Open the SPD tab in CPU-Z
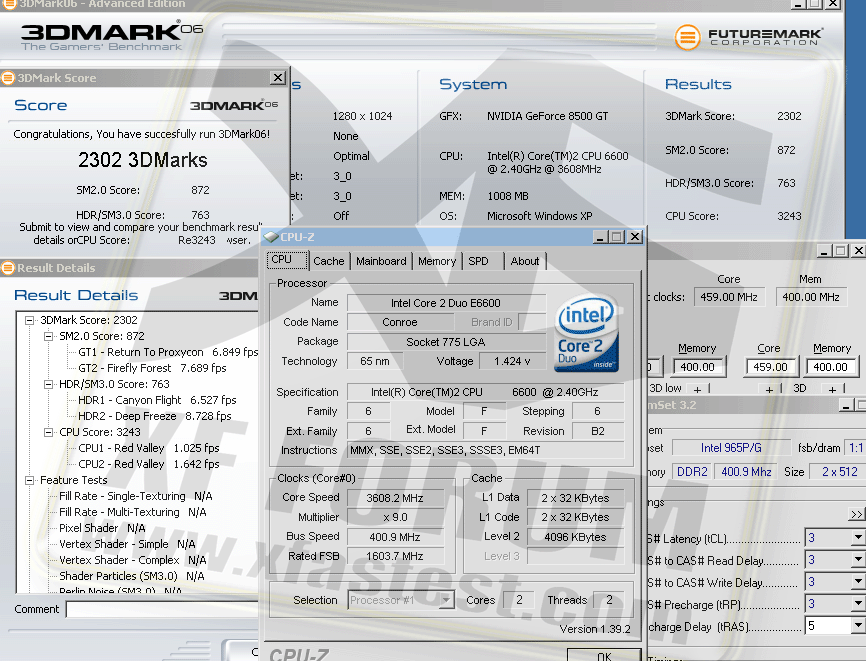This screenshot has height=661, width=866. [x=479, y=261]
